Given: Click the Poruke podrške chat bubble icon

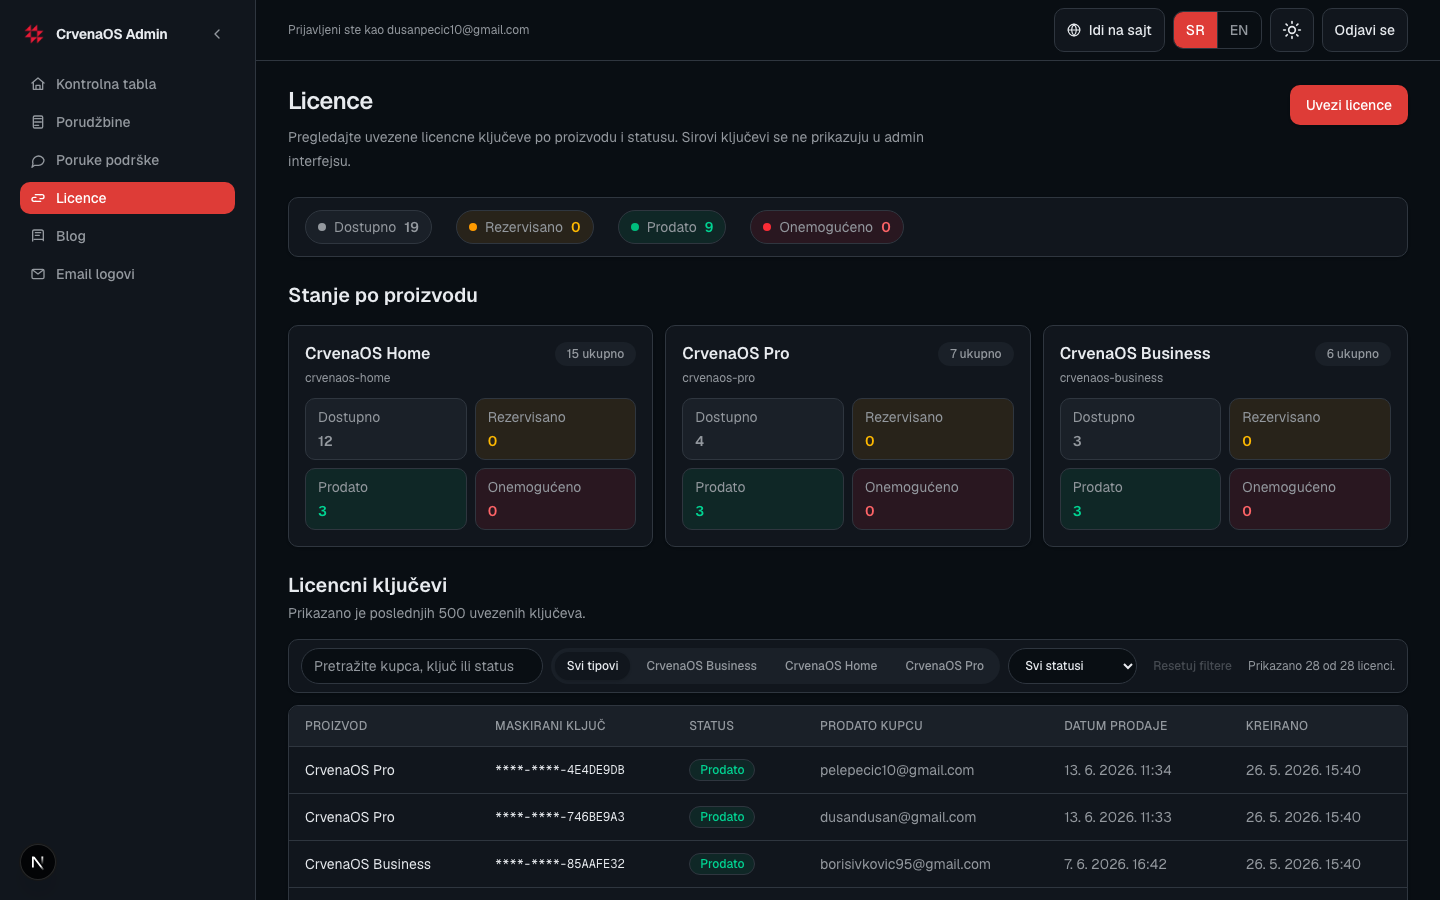Looking at the screenshot, I should (x=38, y=160).
